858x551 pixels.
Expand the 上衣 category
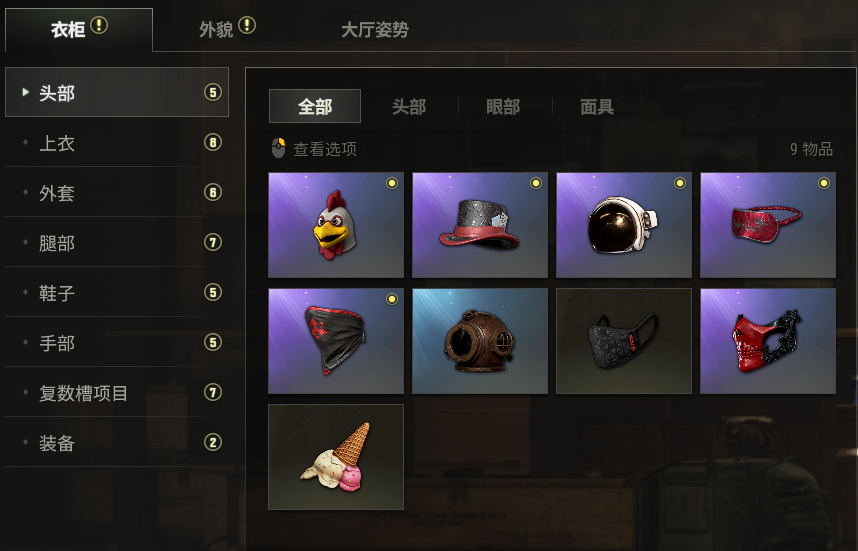[x=117, y=143]
